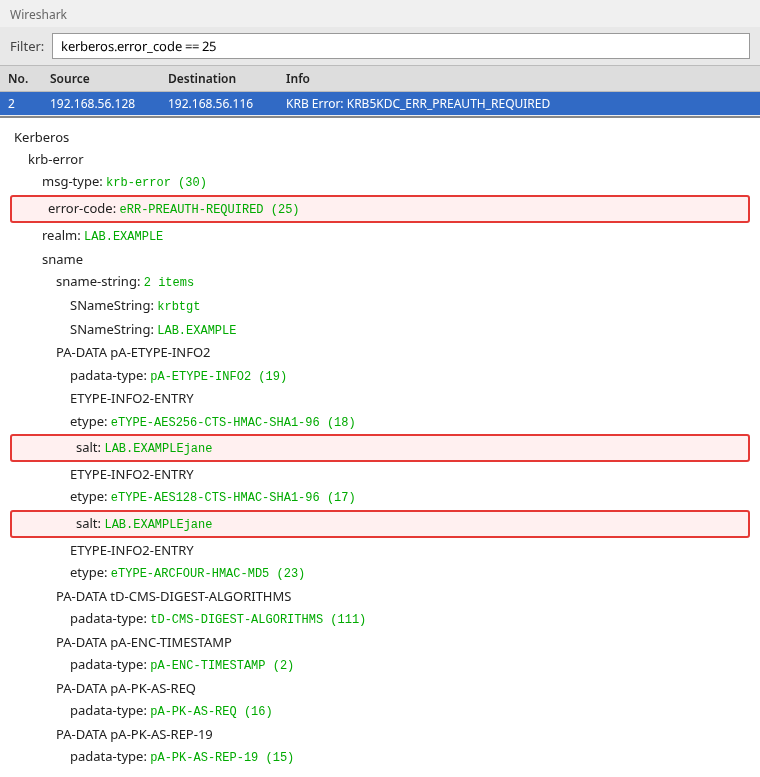
Task: Select etype AES256-CTS-HMAC-SHA1-96 (18) line
Action: click(213, 422)
